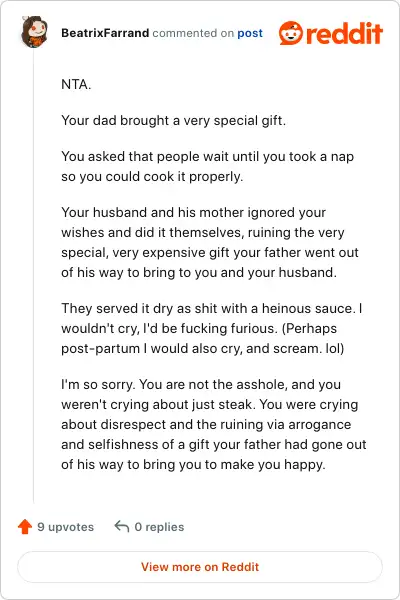The width and height of the screenshot is (400, 600).
Task: Click the gray 'commented on' text
Action: tap(193, 33)
